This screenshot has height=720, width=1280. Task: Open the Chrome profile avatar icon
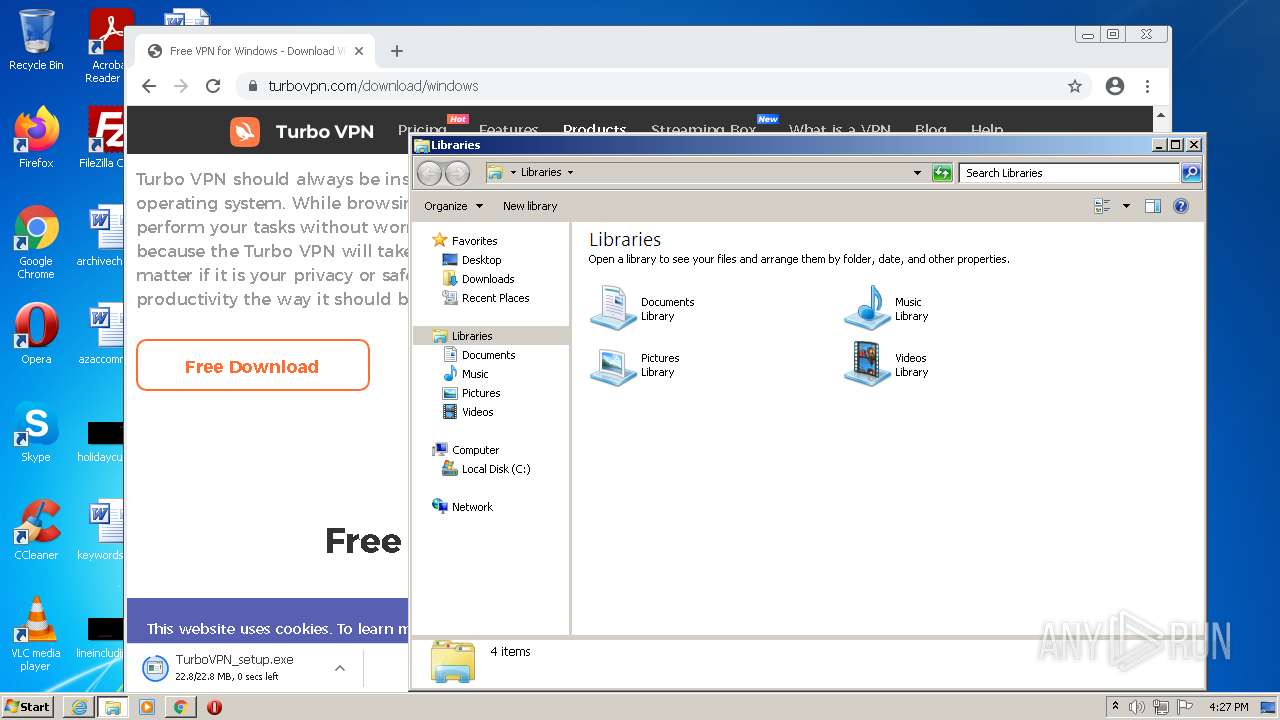tap(1115, 86)
